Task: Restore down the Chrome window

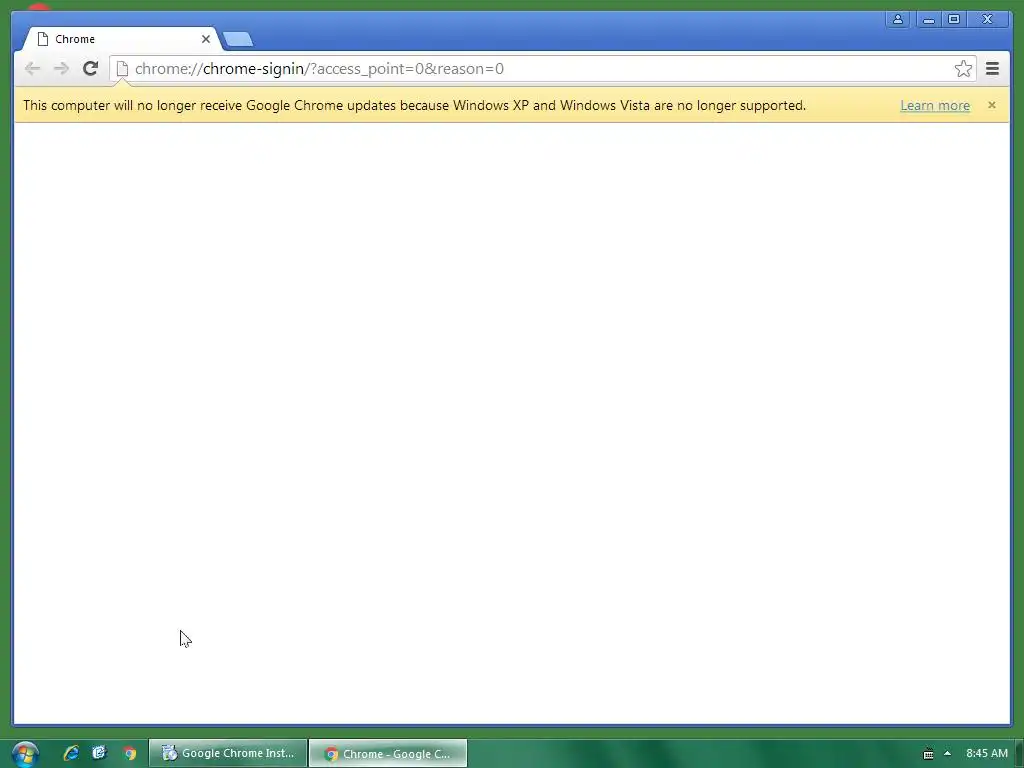Action: [x=954, y=20]
